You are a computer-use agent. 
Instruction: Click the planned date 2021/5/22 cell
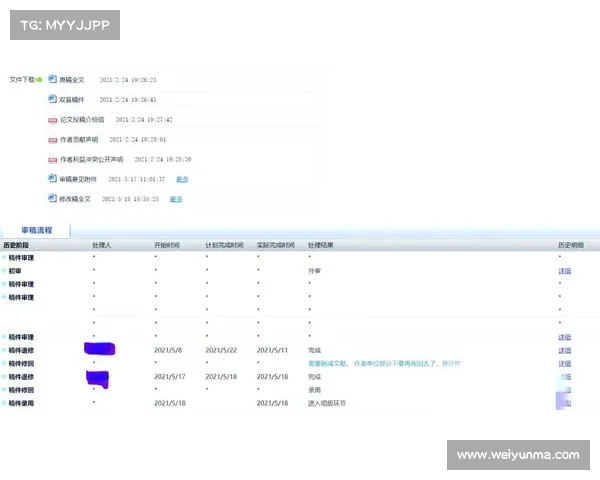221,350
